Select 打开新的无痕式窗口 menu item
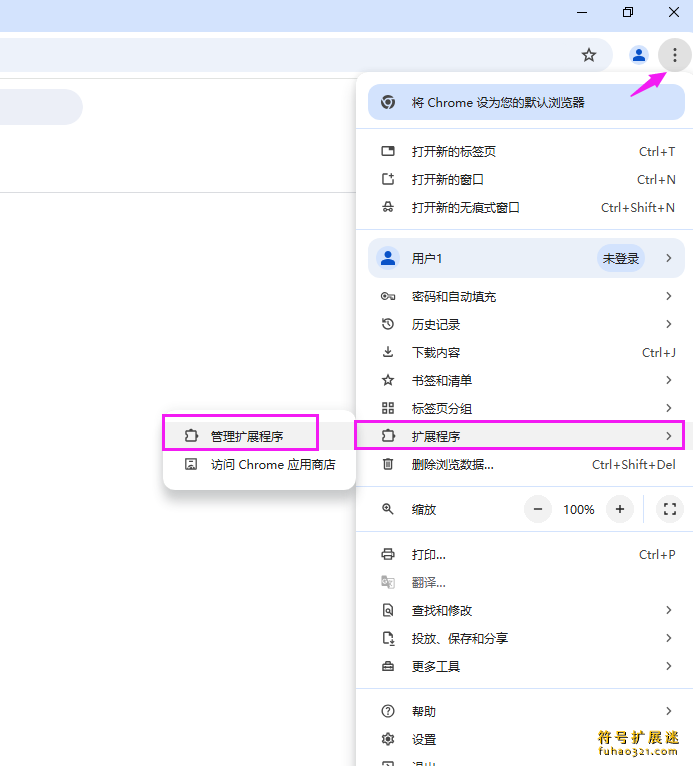 525,207
